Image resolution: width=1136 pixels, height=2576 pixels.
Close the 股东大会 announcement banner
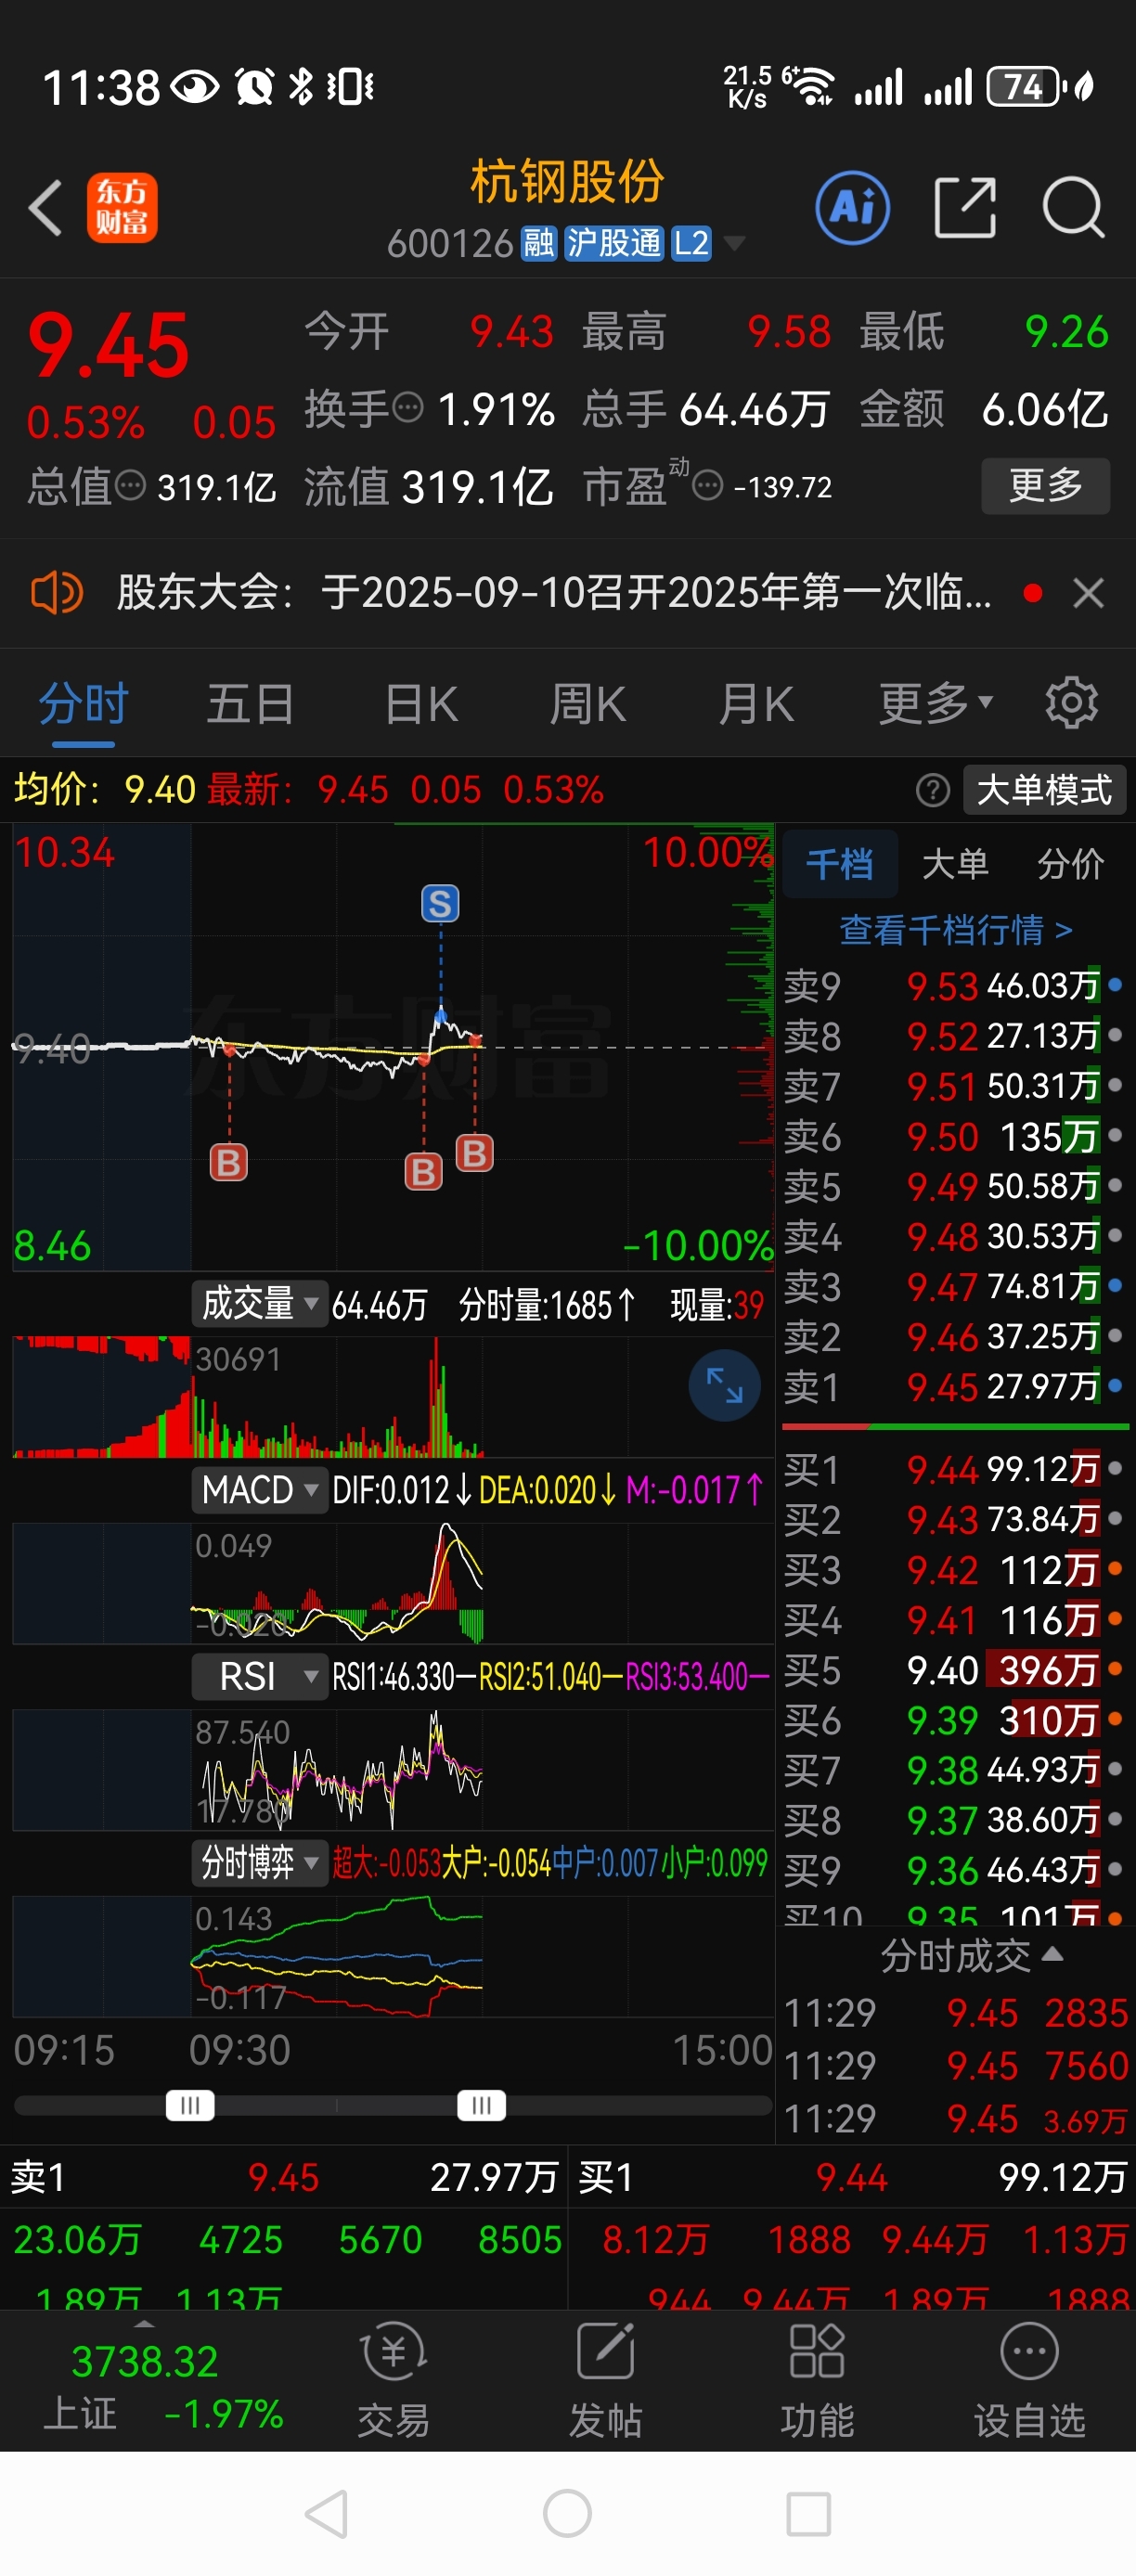pyautogui.click(x=1088, y=593)
